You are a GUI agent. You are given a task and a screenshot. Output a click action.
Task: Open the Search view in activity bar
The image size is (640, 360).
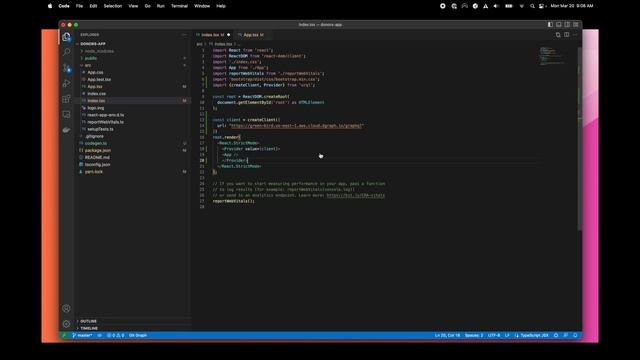point(66,52)
